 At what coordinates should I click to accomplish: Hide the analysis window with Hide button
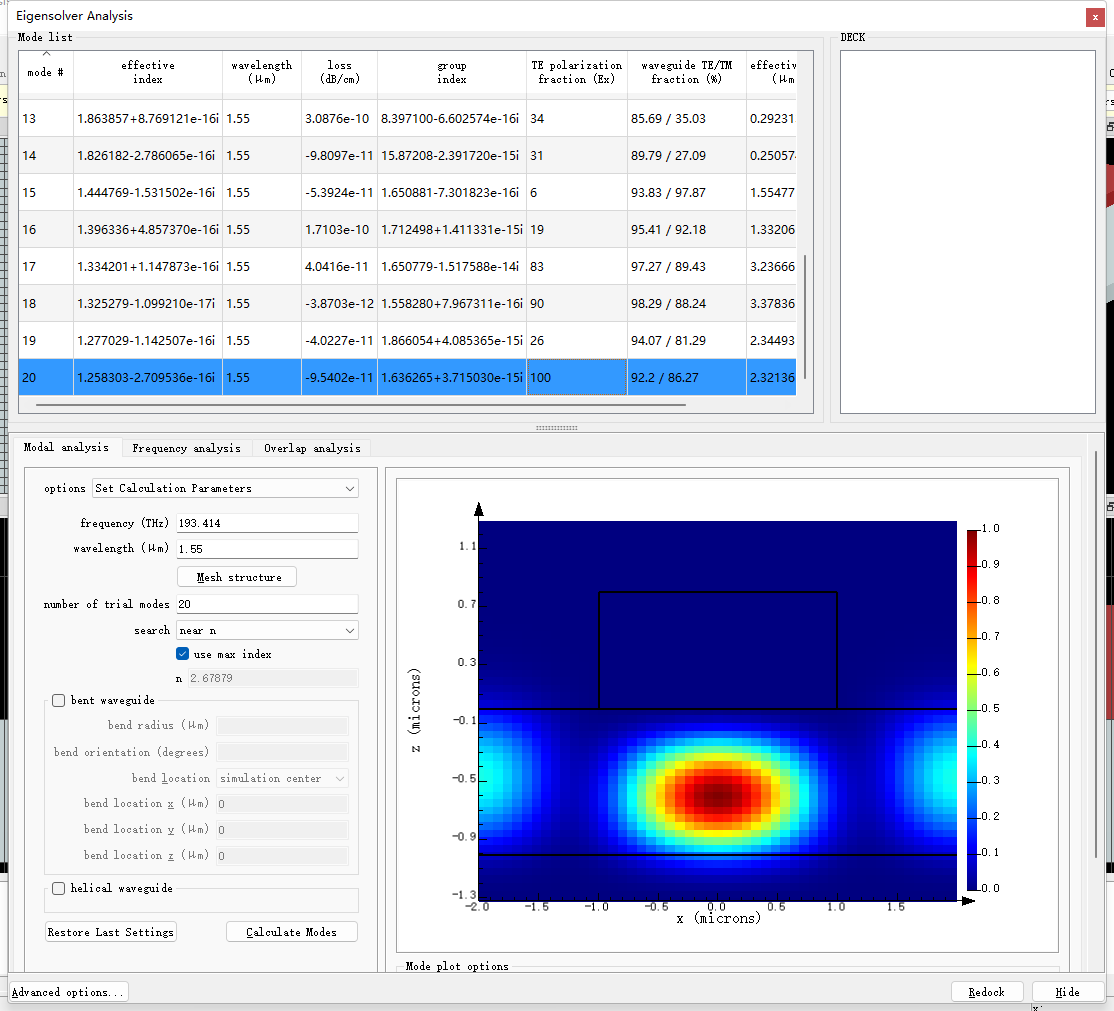[1067, 992]
